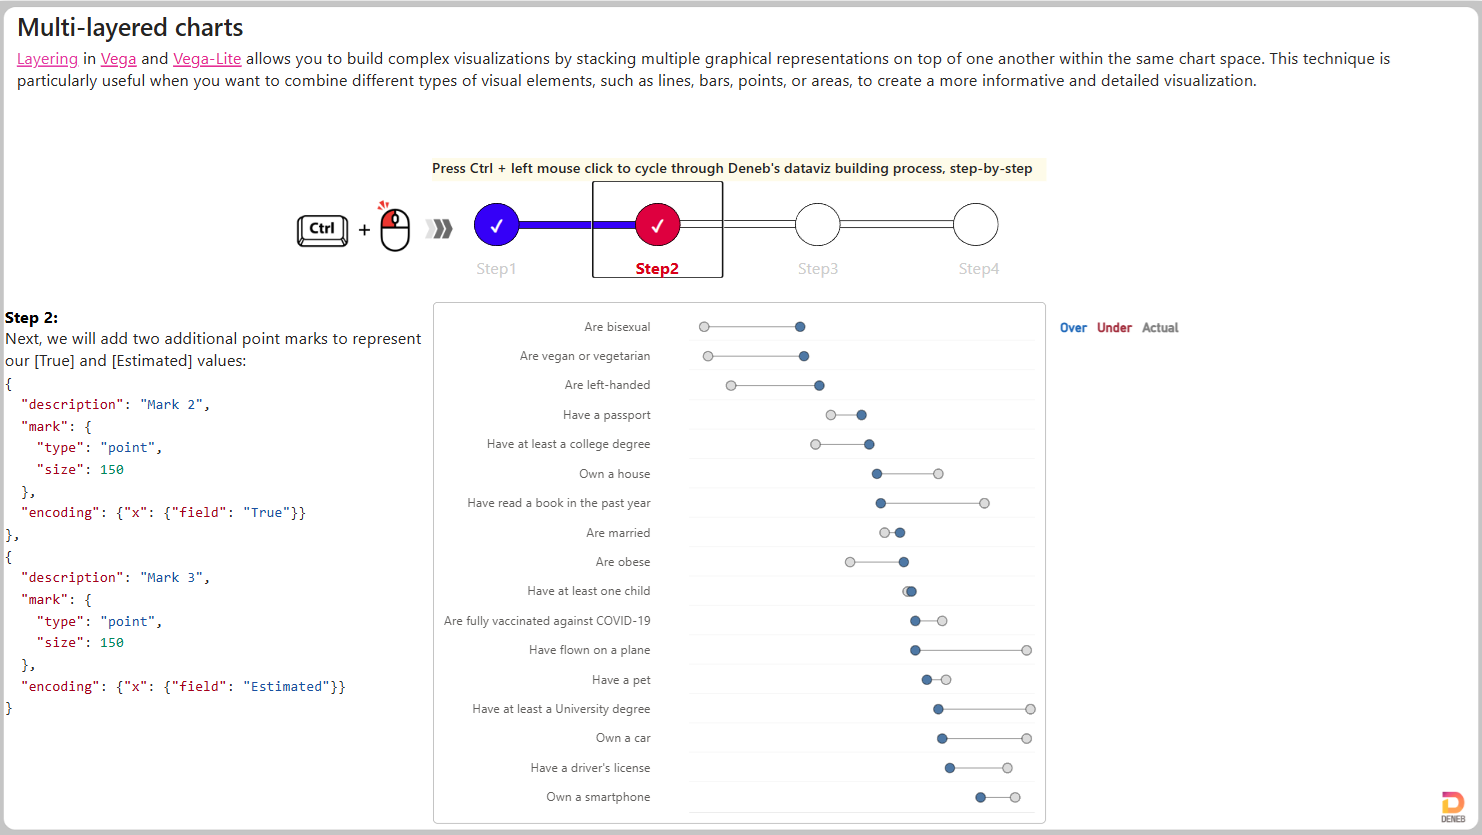Click the mouse left-click icon
This screenshot has width=1482, height=835.
click(x=394, y=227)
